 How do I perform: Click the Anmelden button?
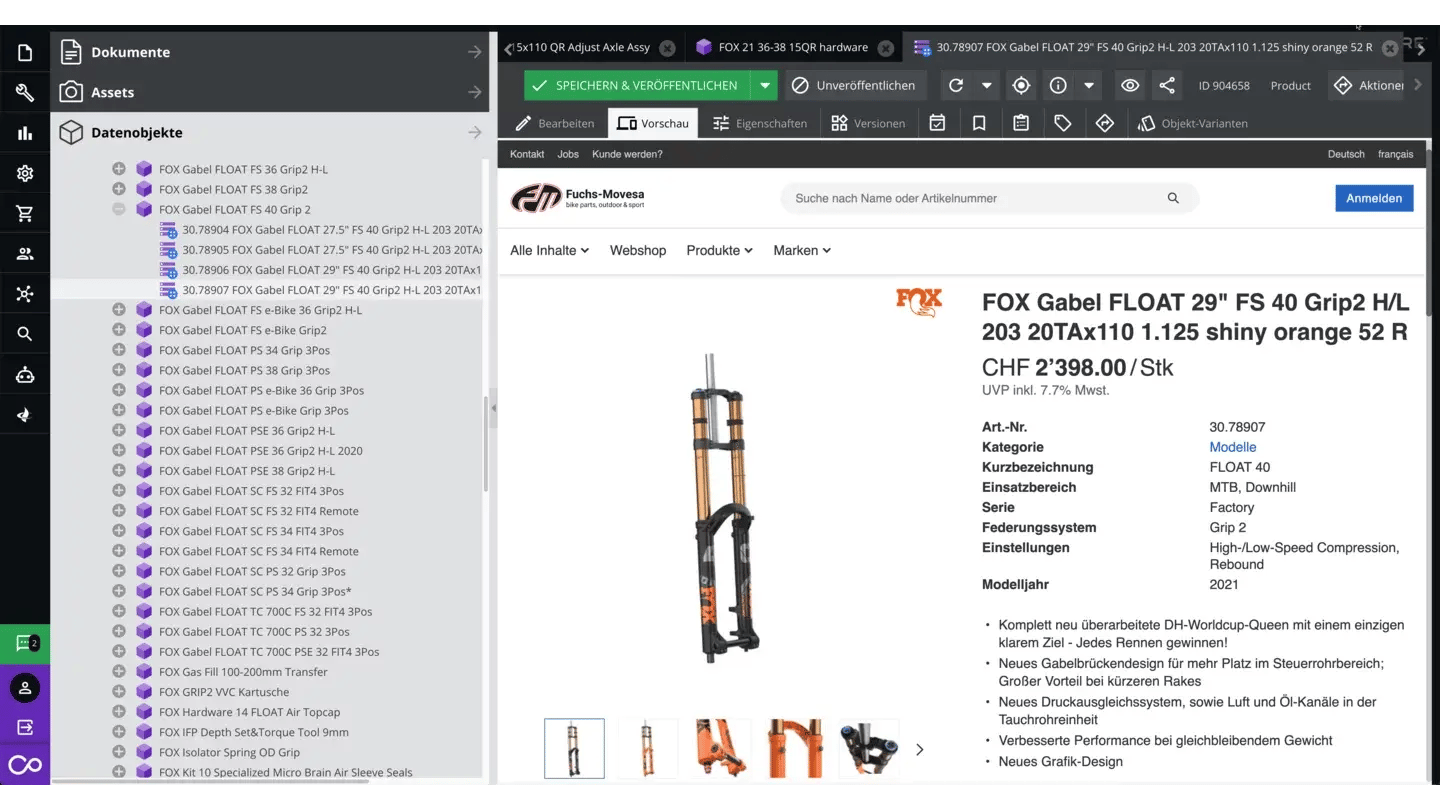pyautogui.click(x=1374, y=198)
